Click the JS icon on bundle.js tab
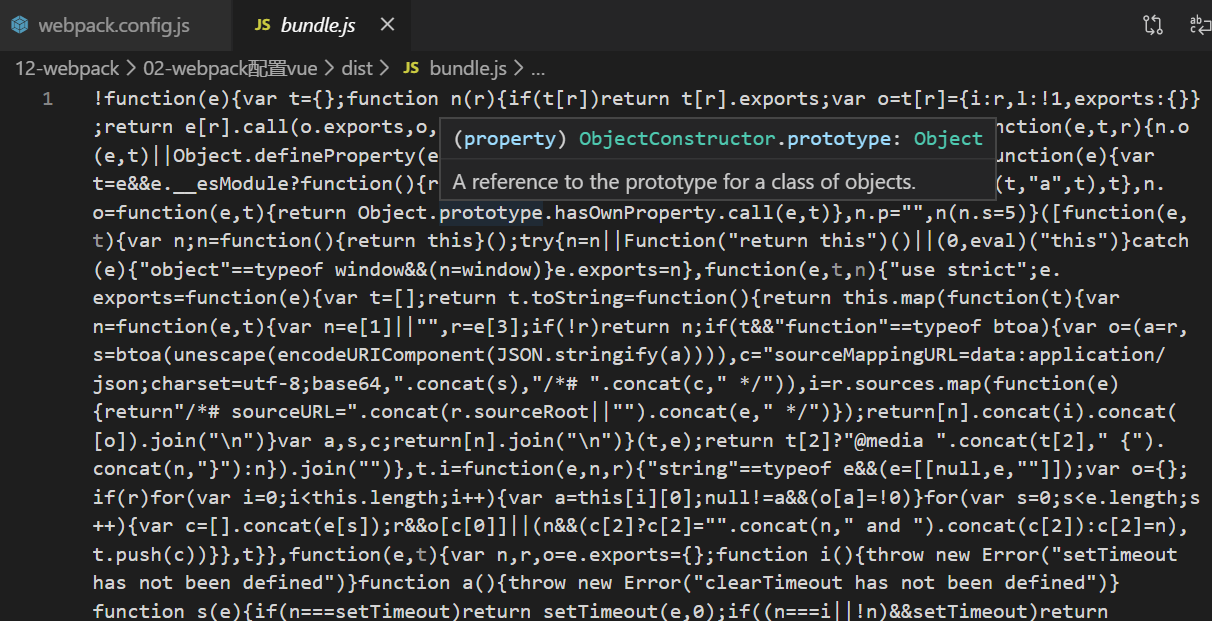1212x621 pixels. [262, 26]
